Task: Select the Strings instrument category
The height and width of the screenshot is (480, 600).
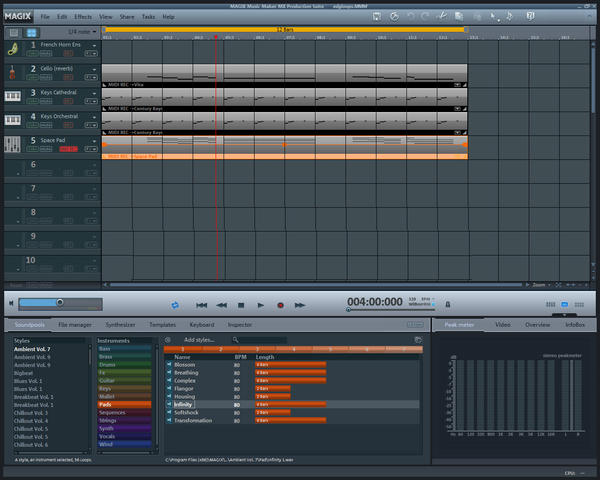Action: [x=124, y=420]
